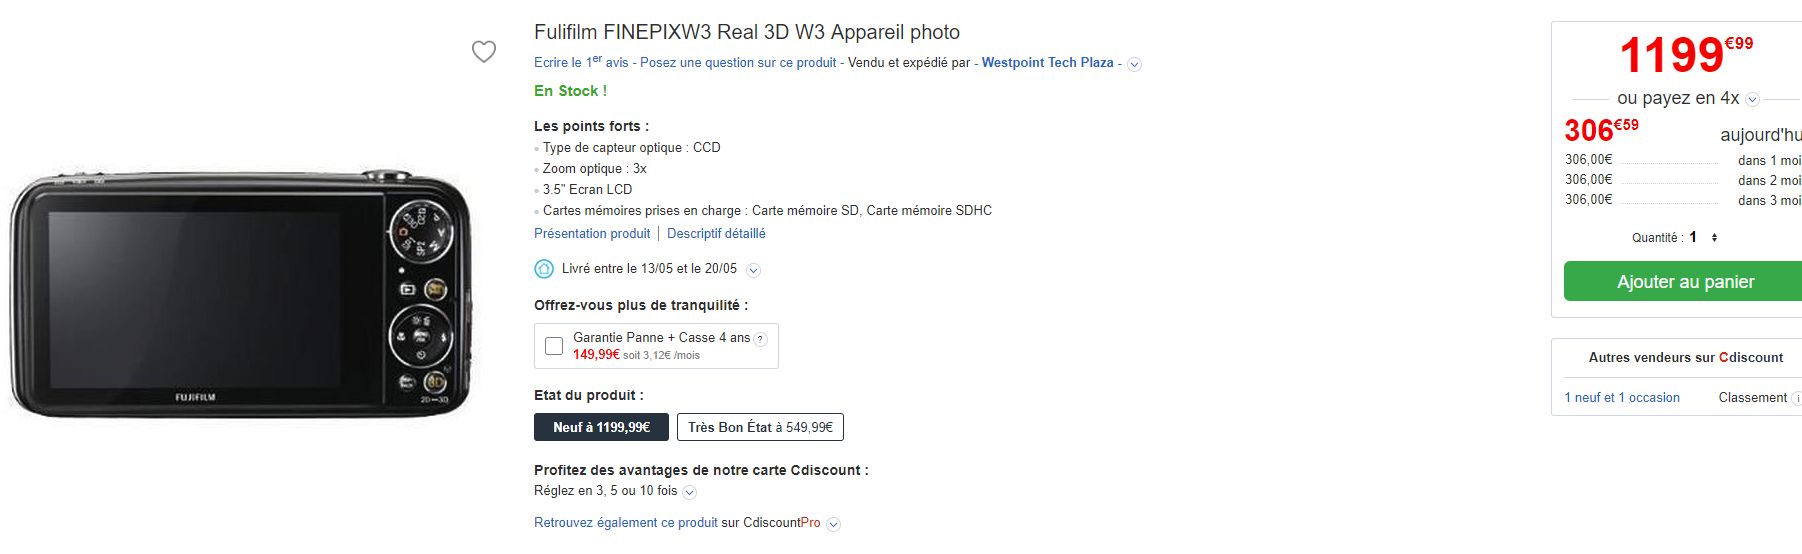
Task: Click the Fujifilm camera product image
Action: click(x=240, y=293)
